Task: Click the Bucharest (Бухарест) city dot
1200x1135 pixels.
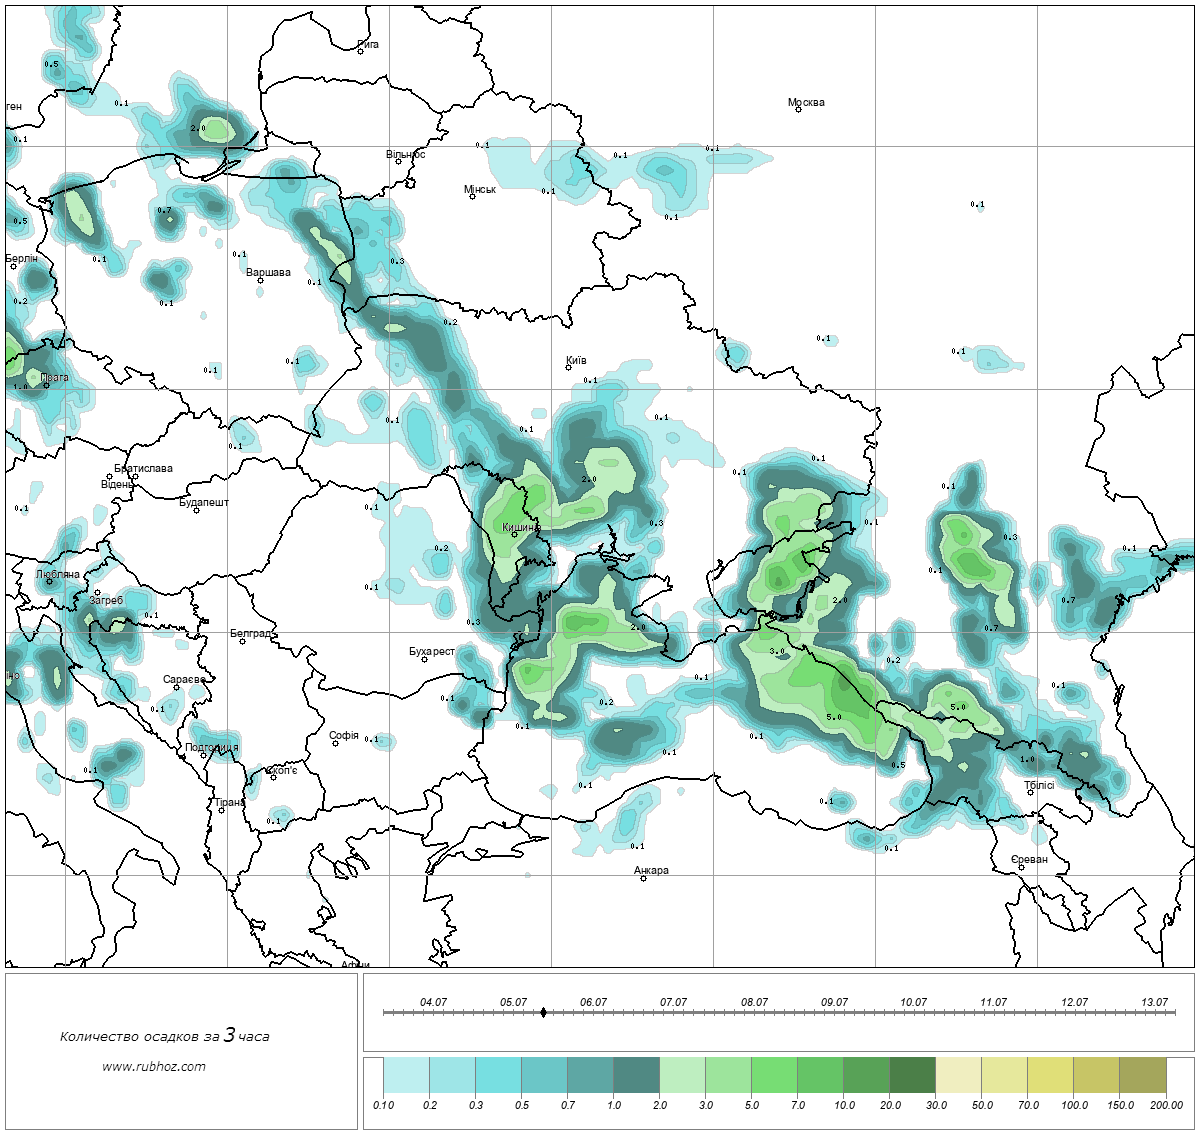Action: point(424,659)
